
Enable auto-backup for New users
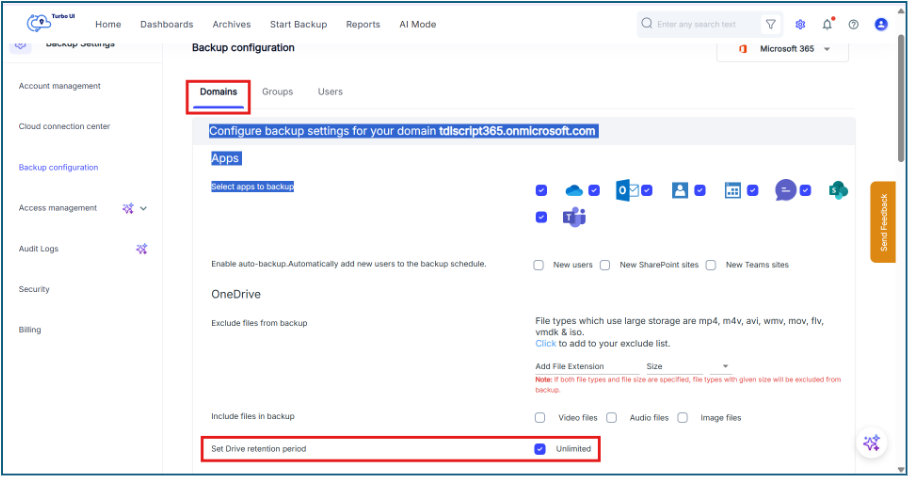[539, 265]
